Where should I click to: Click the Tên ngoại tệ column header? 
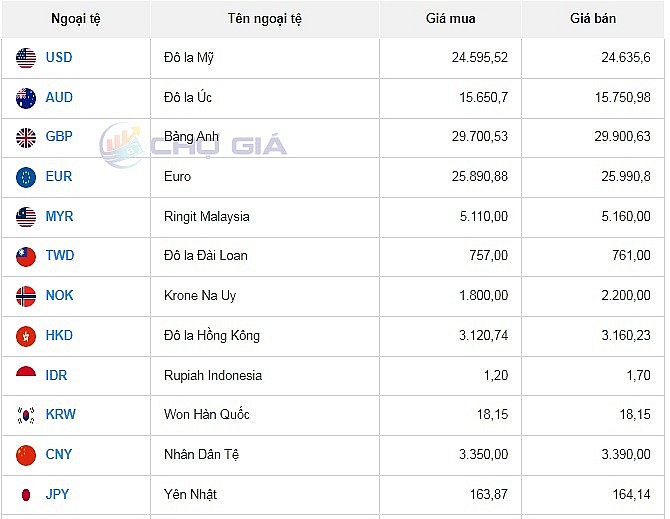point(264,19)
